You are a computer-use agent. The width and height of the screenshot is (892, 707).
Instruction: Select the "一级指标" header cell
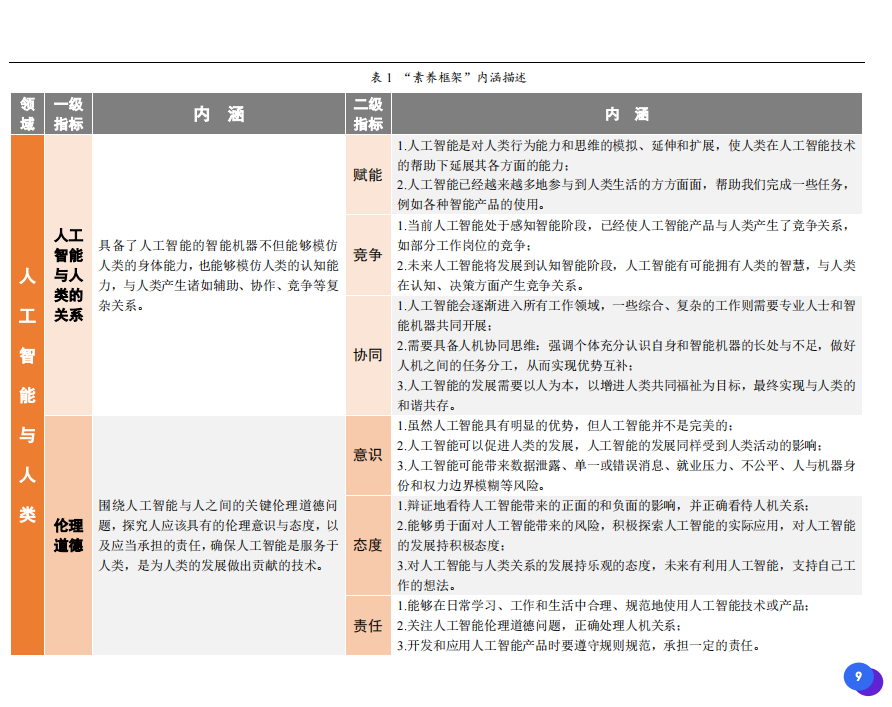tap(68, 114)
